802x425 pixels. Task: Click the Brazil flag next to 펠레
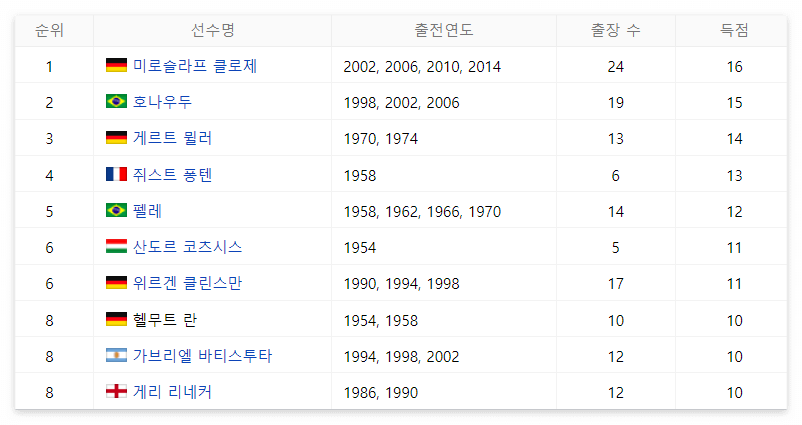(x=116, y=210)
